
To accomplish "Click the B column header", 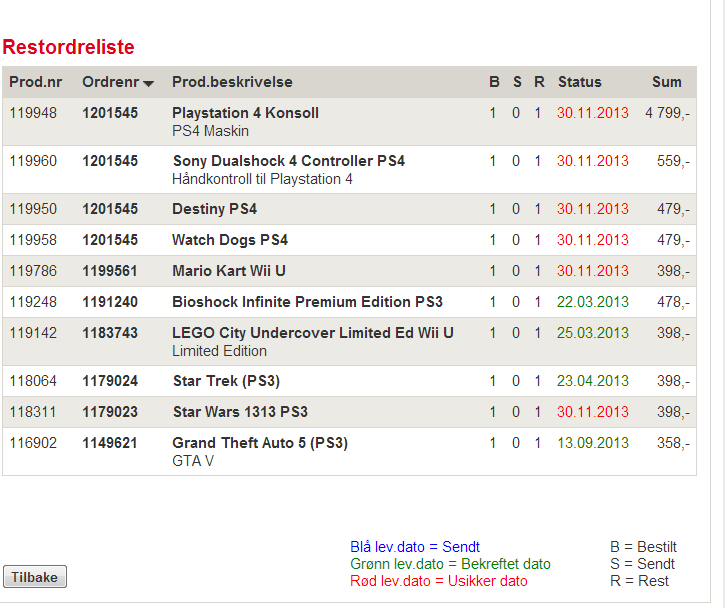I will click(x=494, y=82).
